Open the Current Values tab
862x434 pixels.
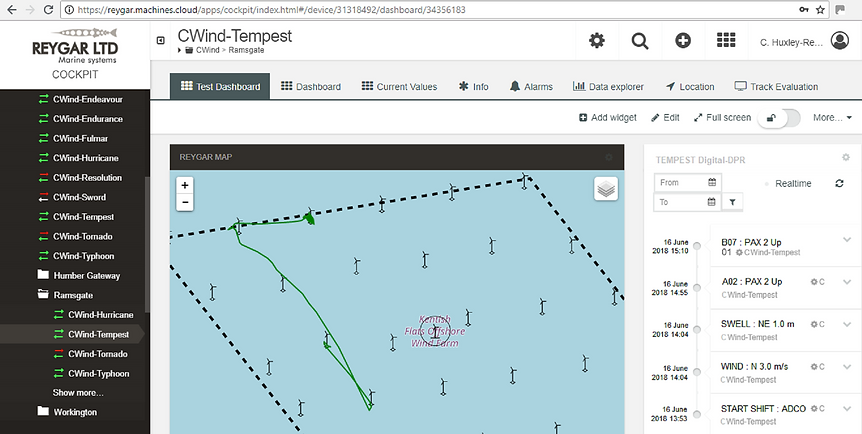coord(399,86)
